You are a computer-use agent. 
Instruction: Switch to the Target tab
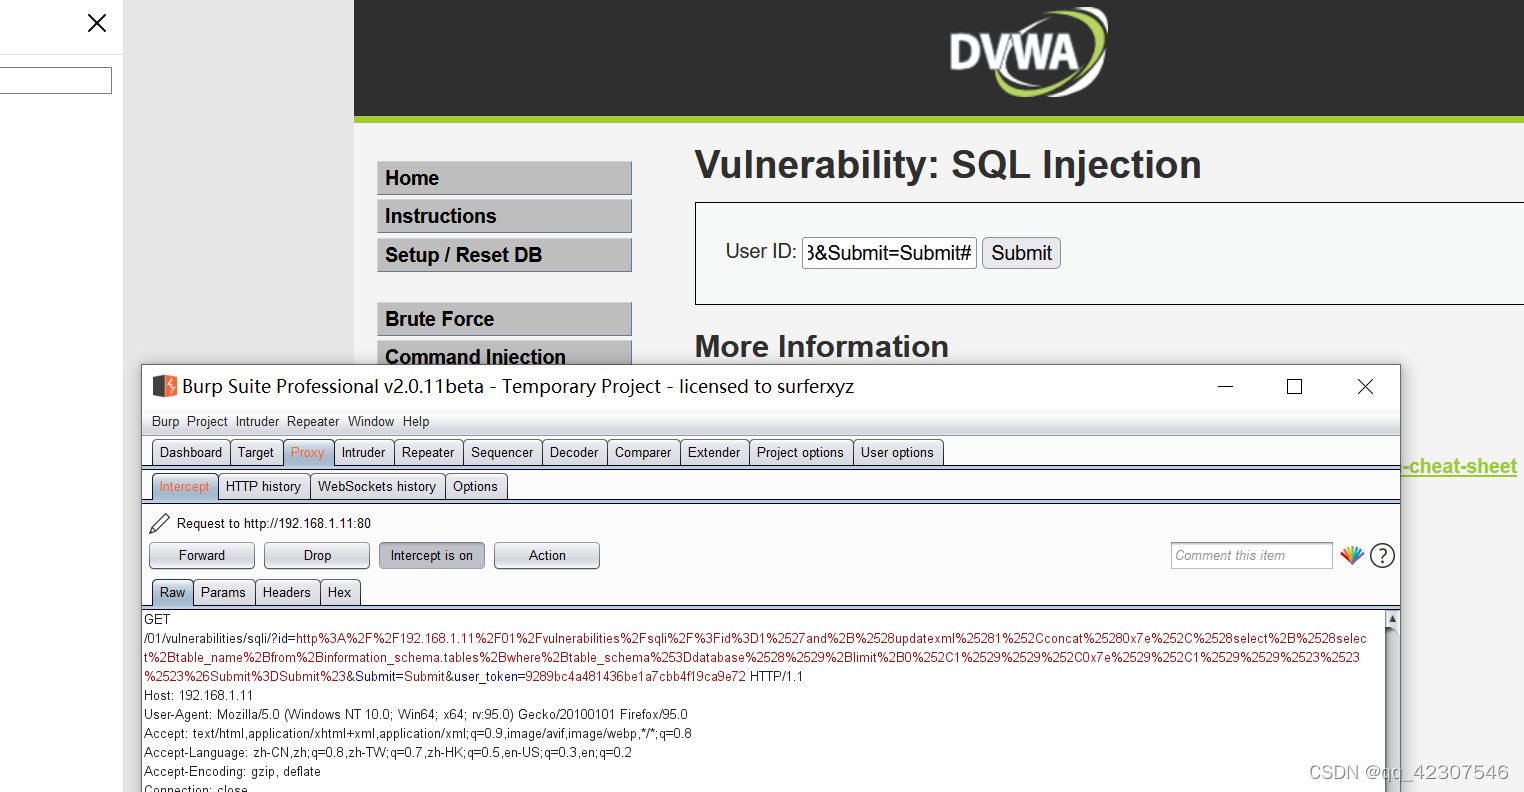click(x=256, y=452)
